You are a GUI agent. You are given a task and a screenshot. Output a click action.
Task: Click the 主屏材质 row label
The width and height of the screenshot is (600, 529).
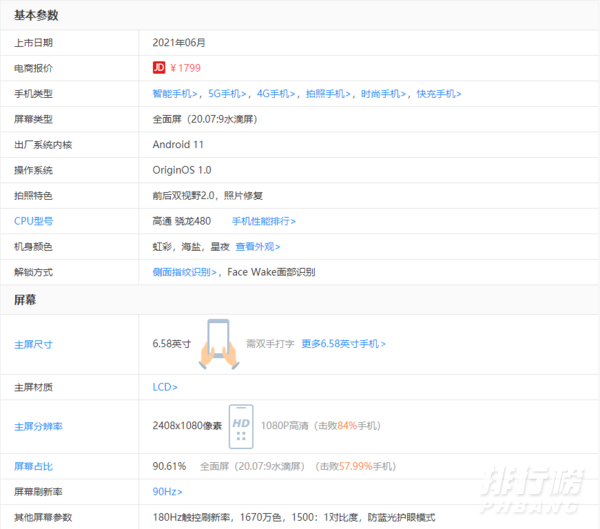[x=33, y=387]
